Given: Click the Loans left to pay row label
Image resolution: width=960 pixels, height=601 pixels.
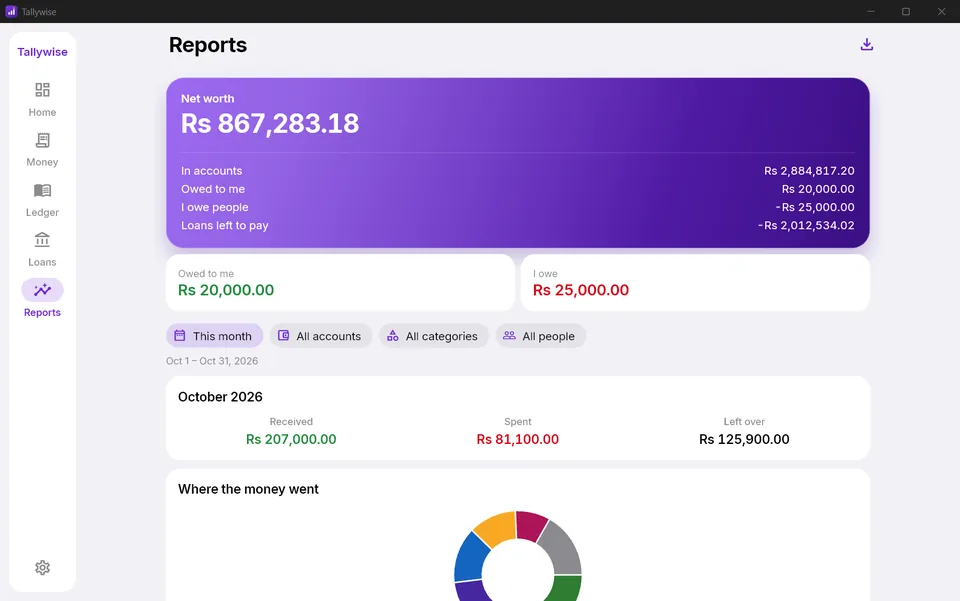Looking at the screenshot, I should coord(225,225).
